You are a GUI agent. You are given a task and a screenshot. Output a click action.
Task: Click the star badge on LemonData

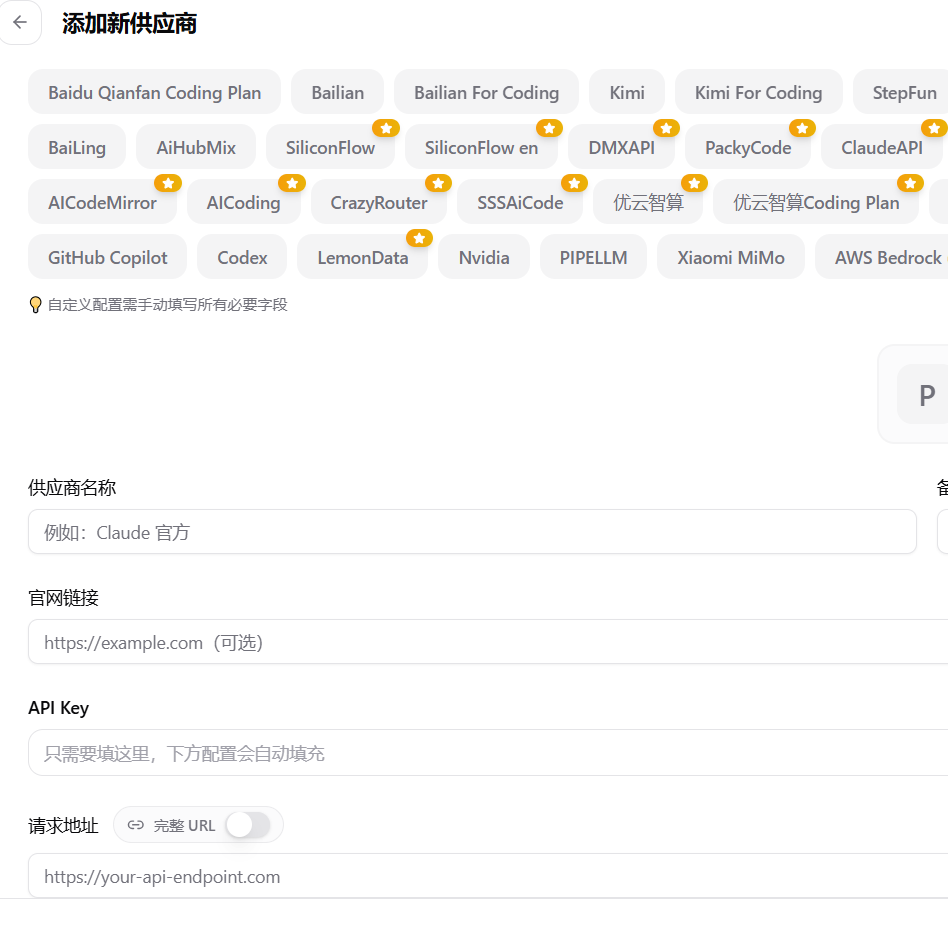419,238
